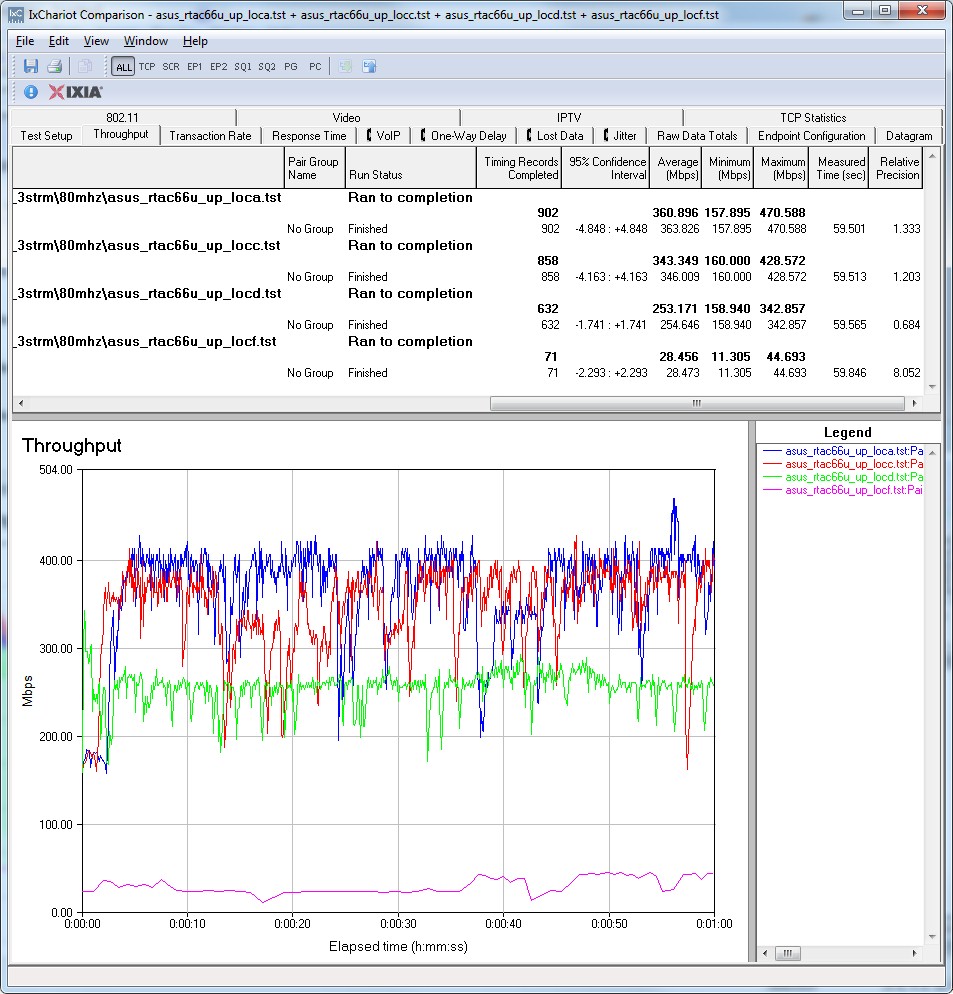This screenshot has height=994, width=953.
Task: Click the green export icon in toolbar
Action: point(346,66)
